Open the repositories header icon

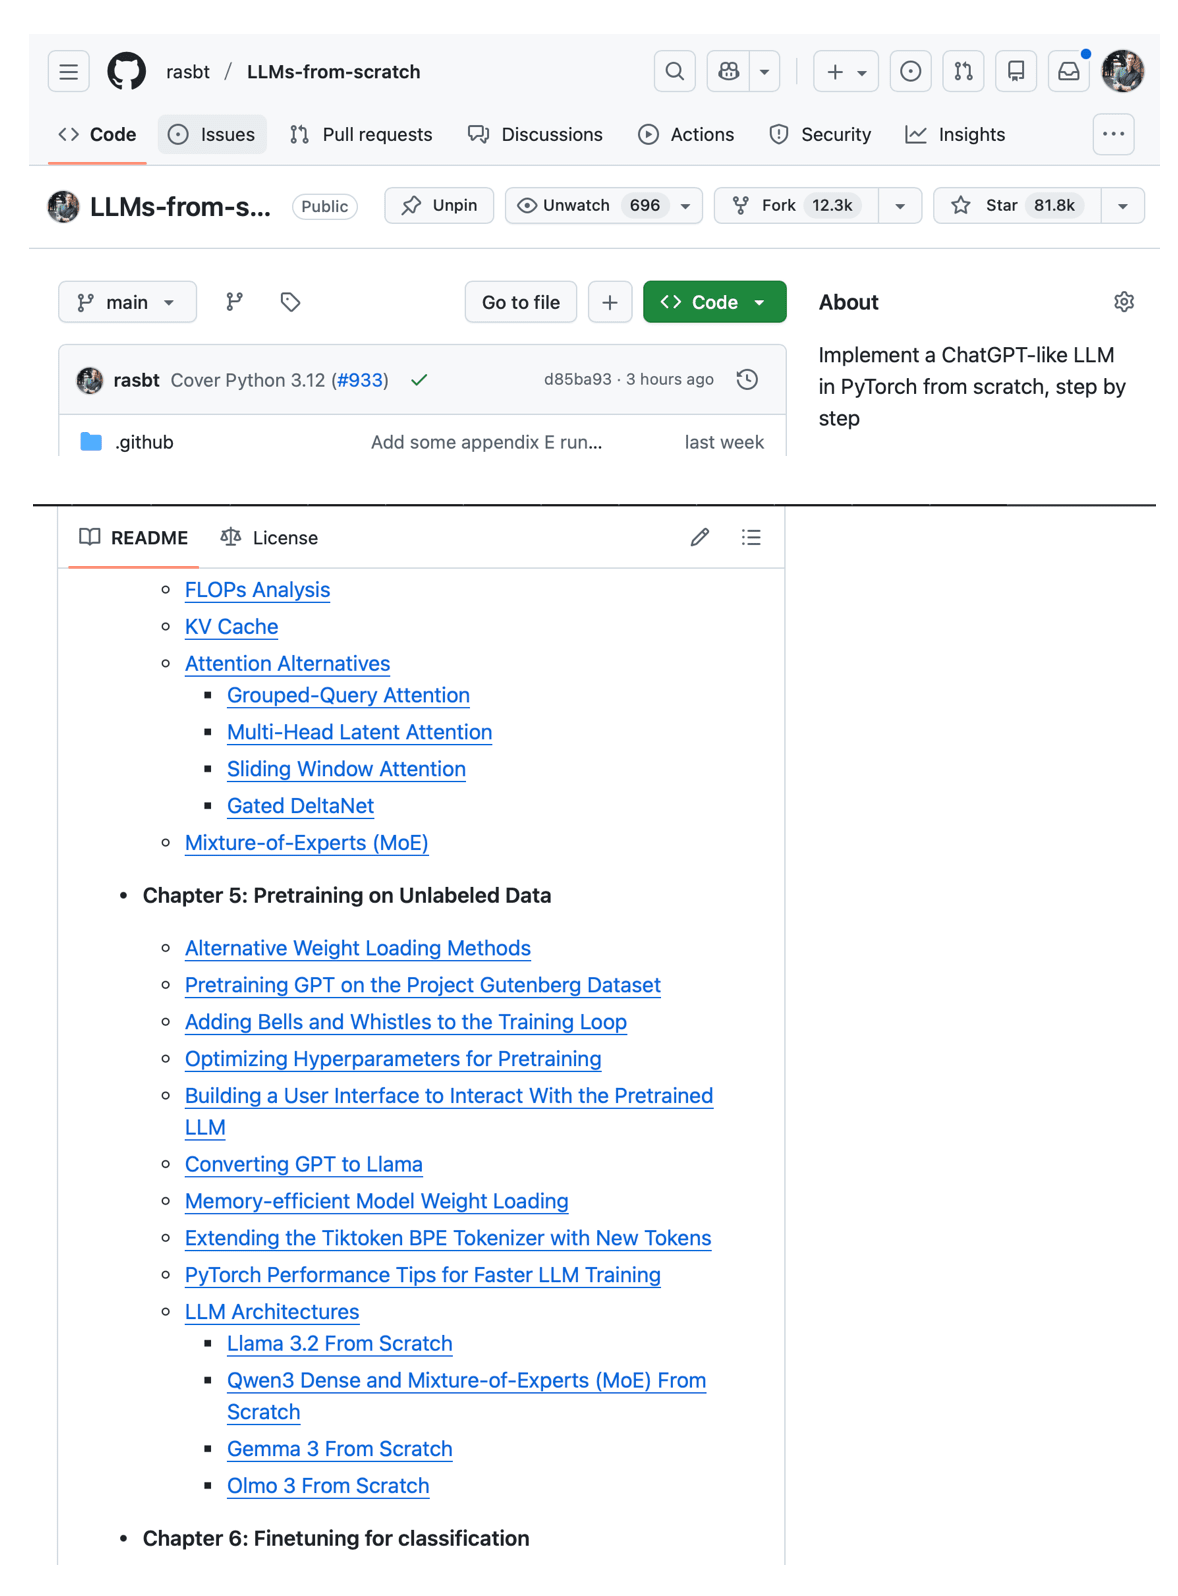pyautogui.click(x=1016, y=72)
